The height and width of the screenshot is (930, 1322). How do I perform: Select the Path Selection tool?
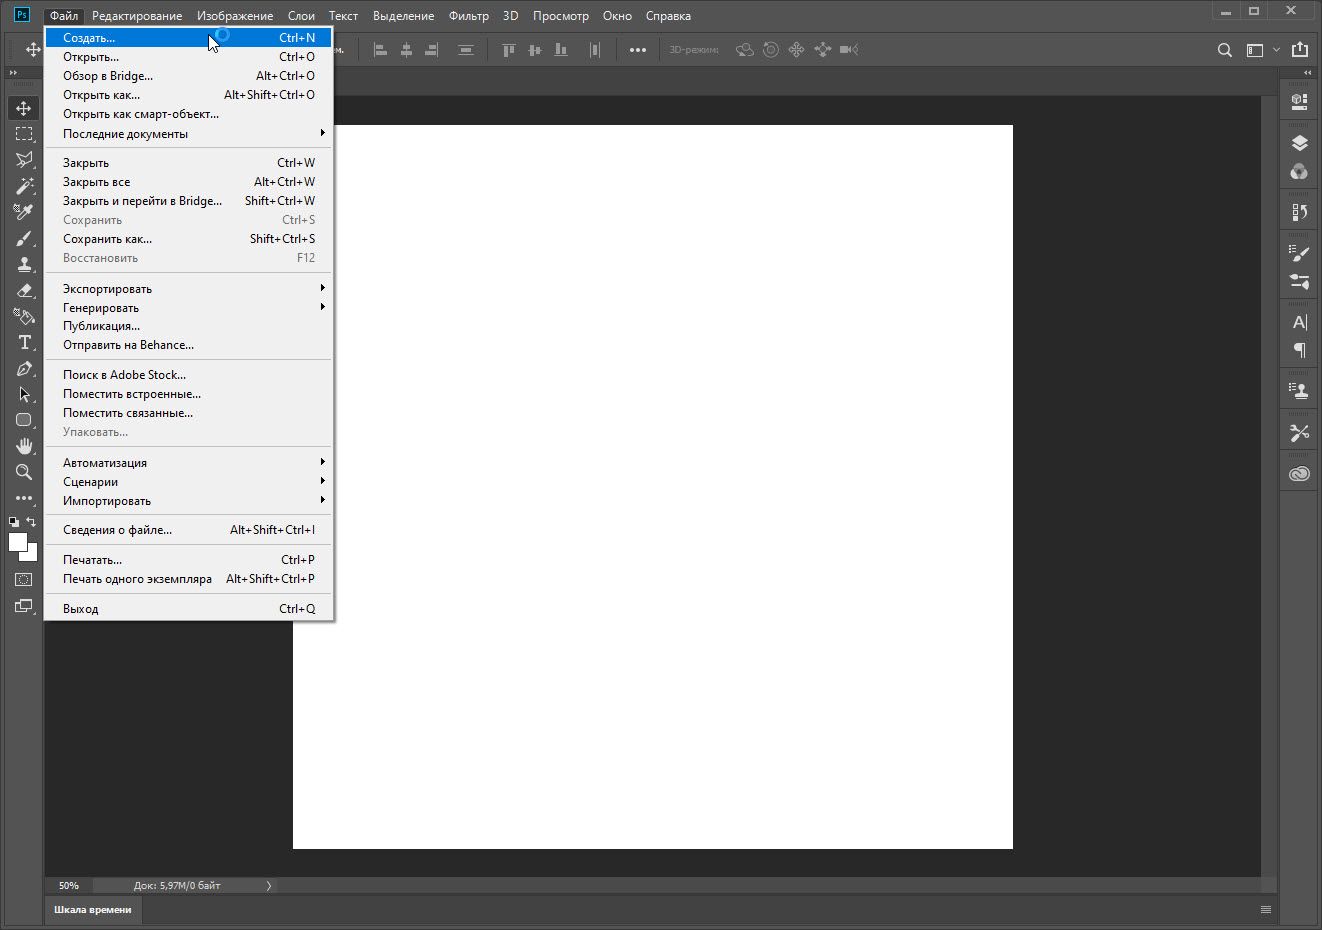(24, 394)
